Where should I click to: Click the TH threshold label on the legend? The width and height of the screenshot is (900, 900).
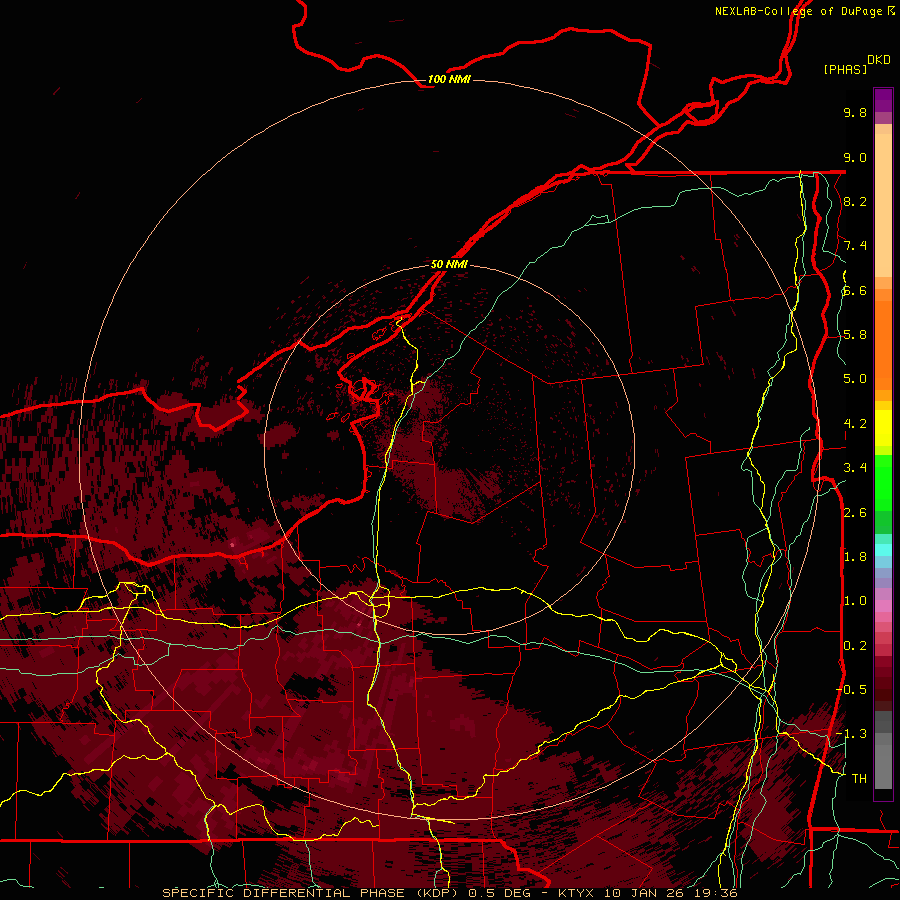pos(859,779)
